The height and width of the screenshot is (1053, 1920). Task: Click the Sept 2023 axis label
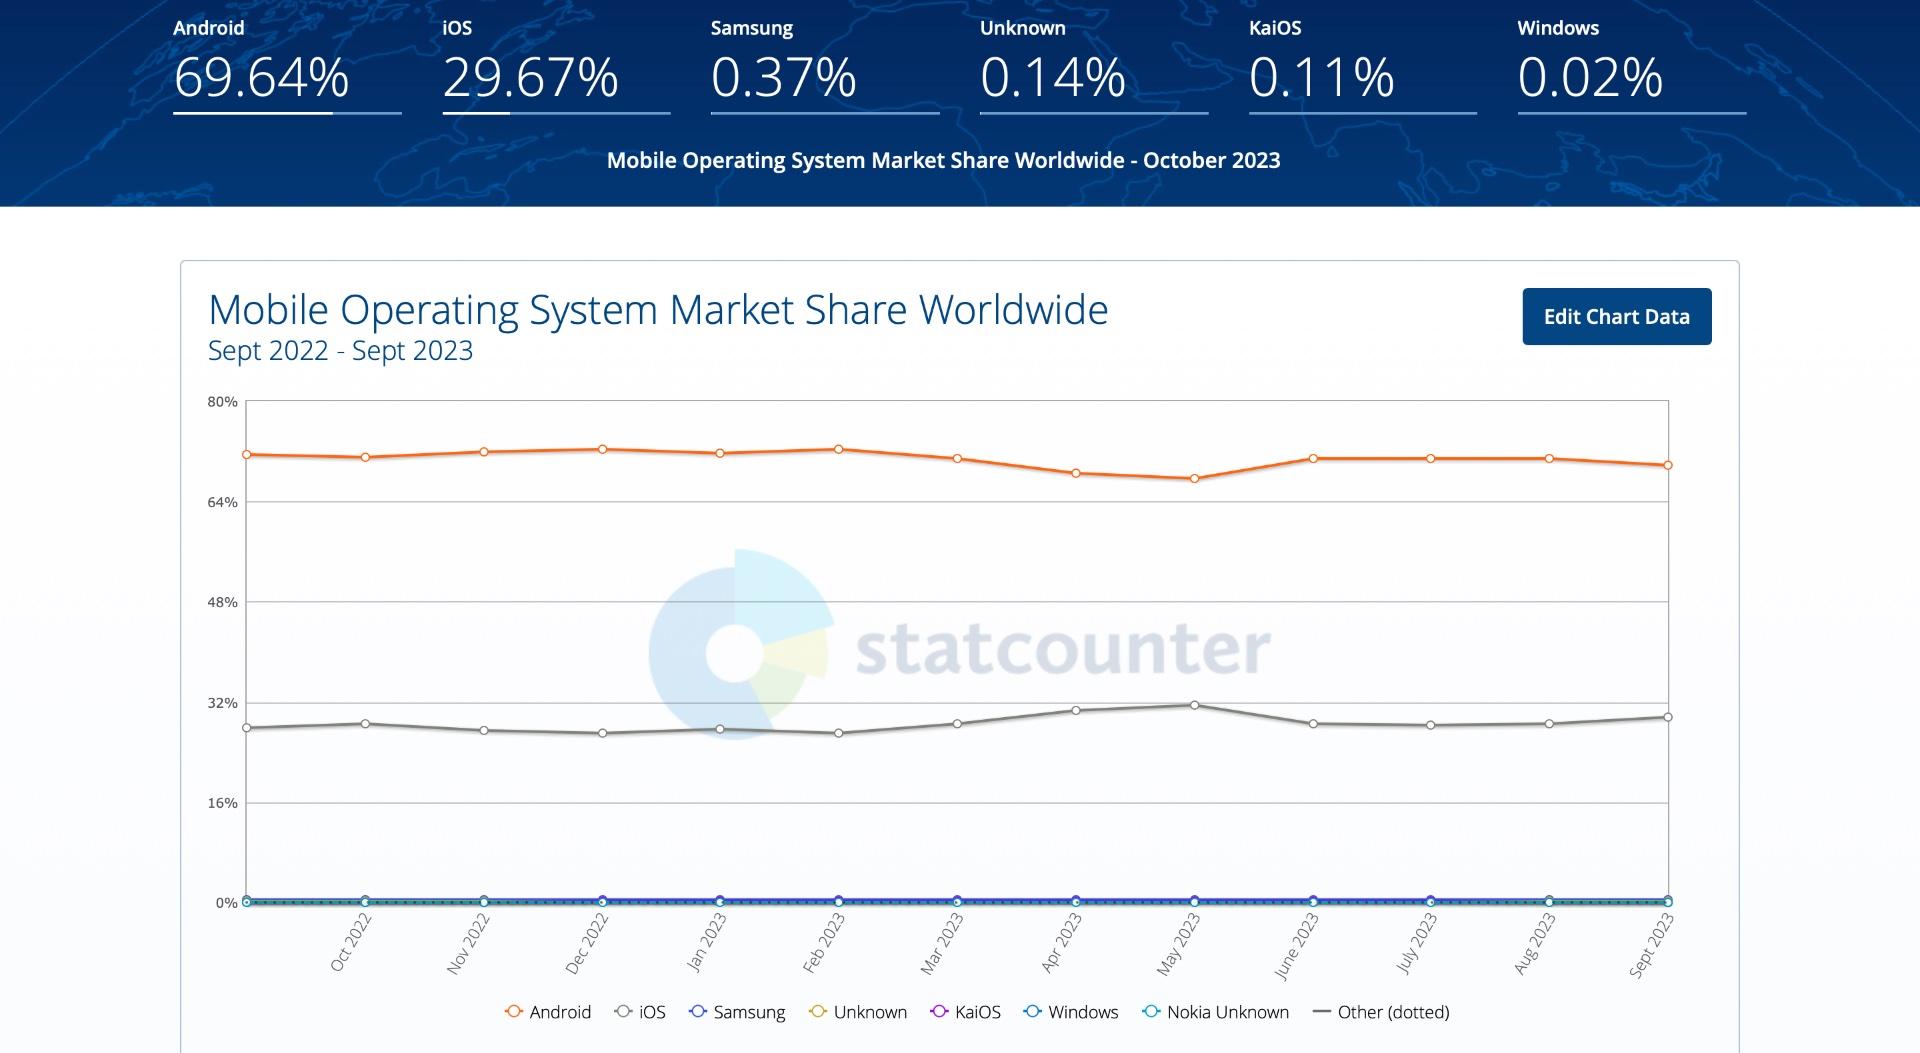tap(1651, 945)
